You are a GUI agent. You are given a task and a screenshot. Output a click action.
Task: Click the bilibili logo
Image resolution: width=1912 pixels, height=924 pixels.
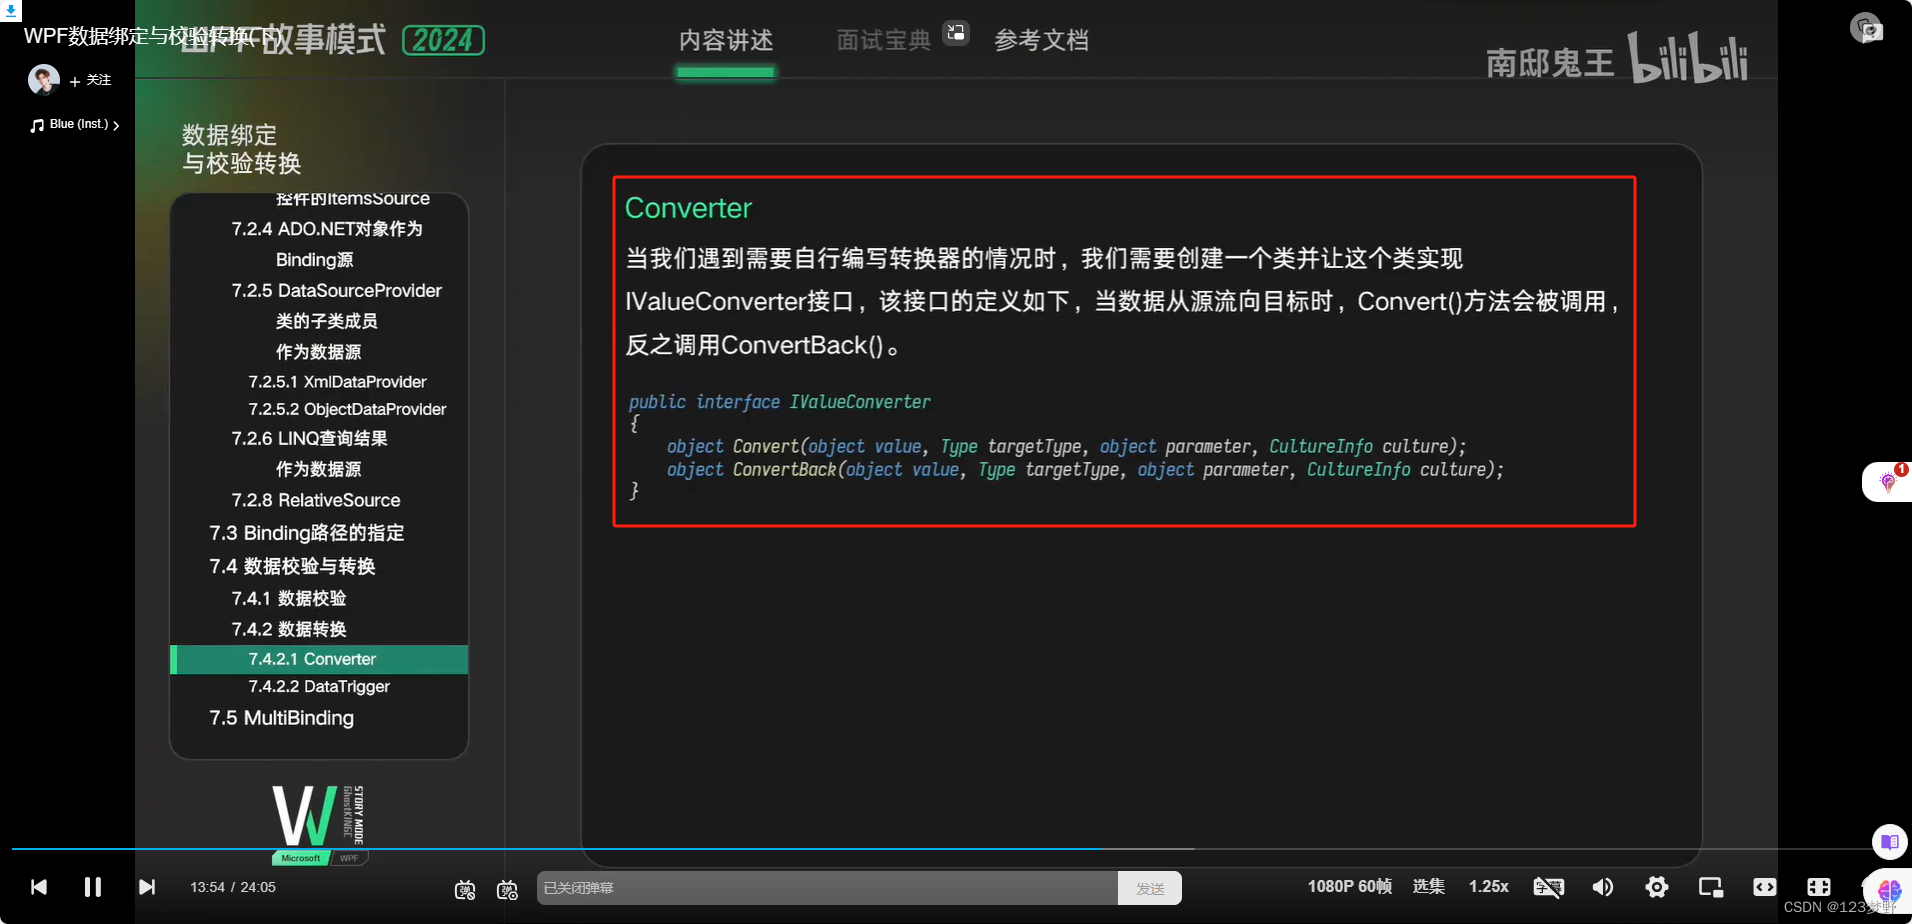[1687, 58]
